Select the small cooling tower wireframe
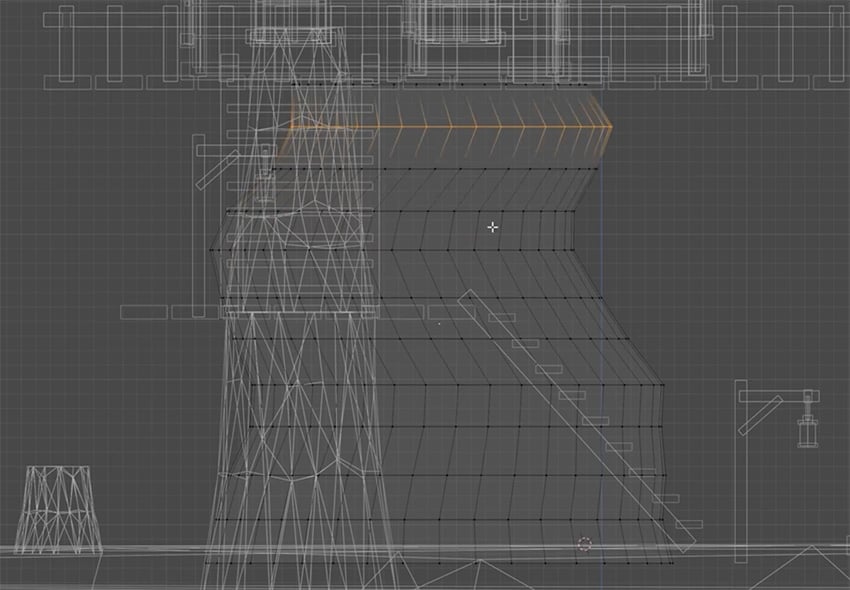850x590 pixels. 58,510
